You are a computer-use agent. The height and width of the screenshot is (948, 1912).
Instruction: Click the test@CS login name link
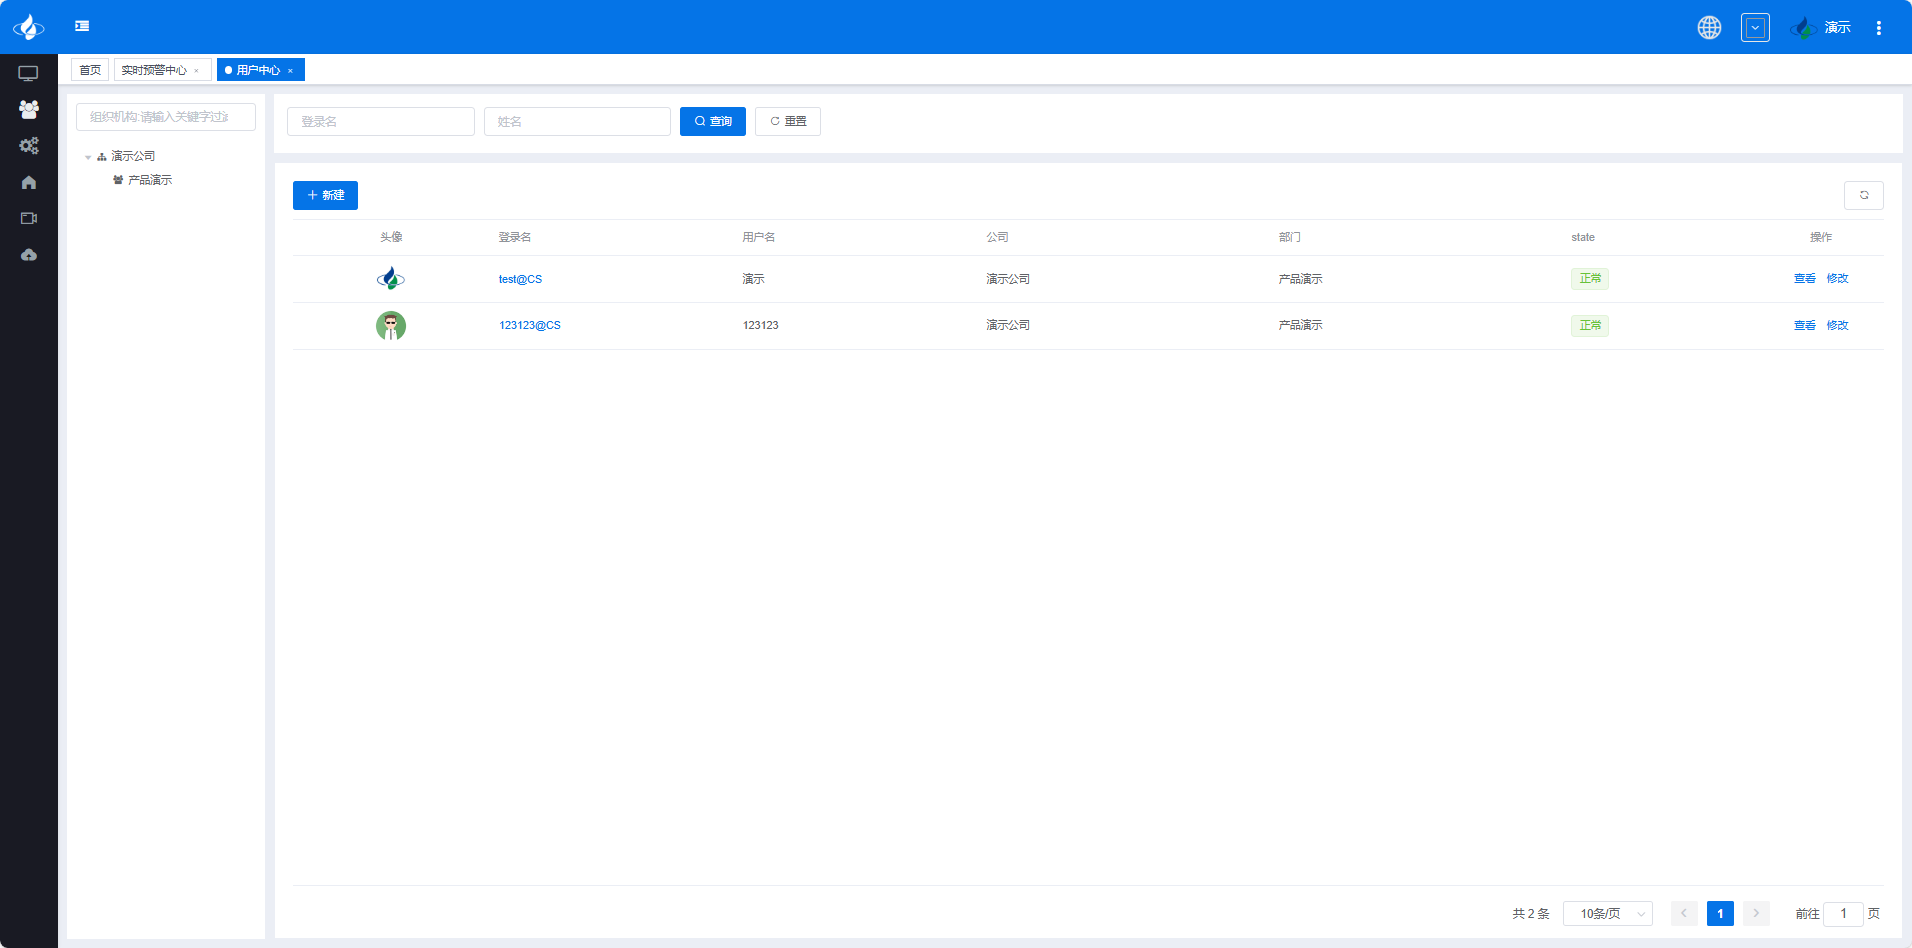520,279
